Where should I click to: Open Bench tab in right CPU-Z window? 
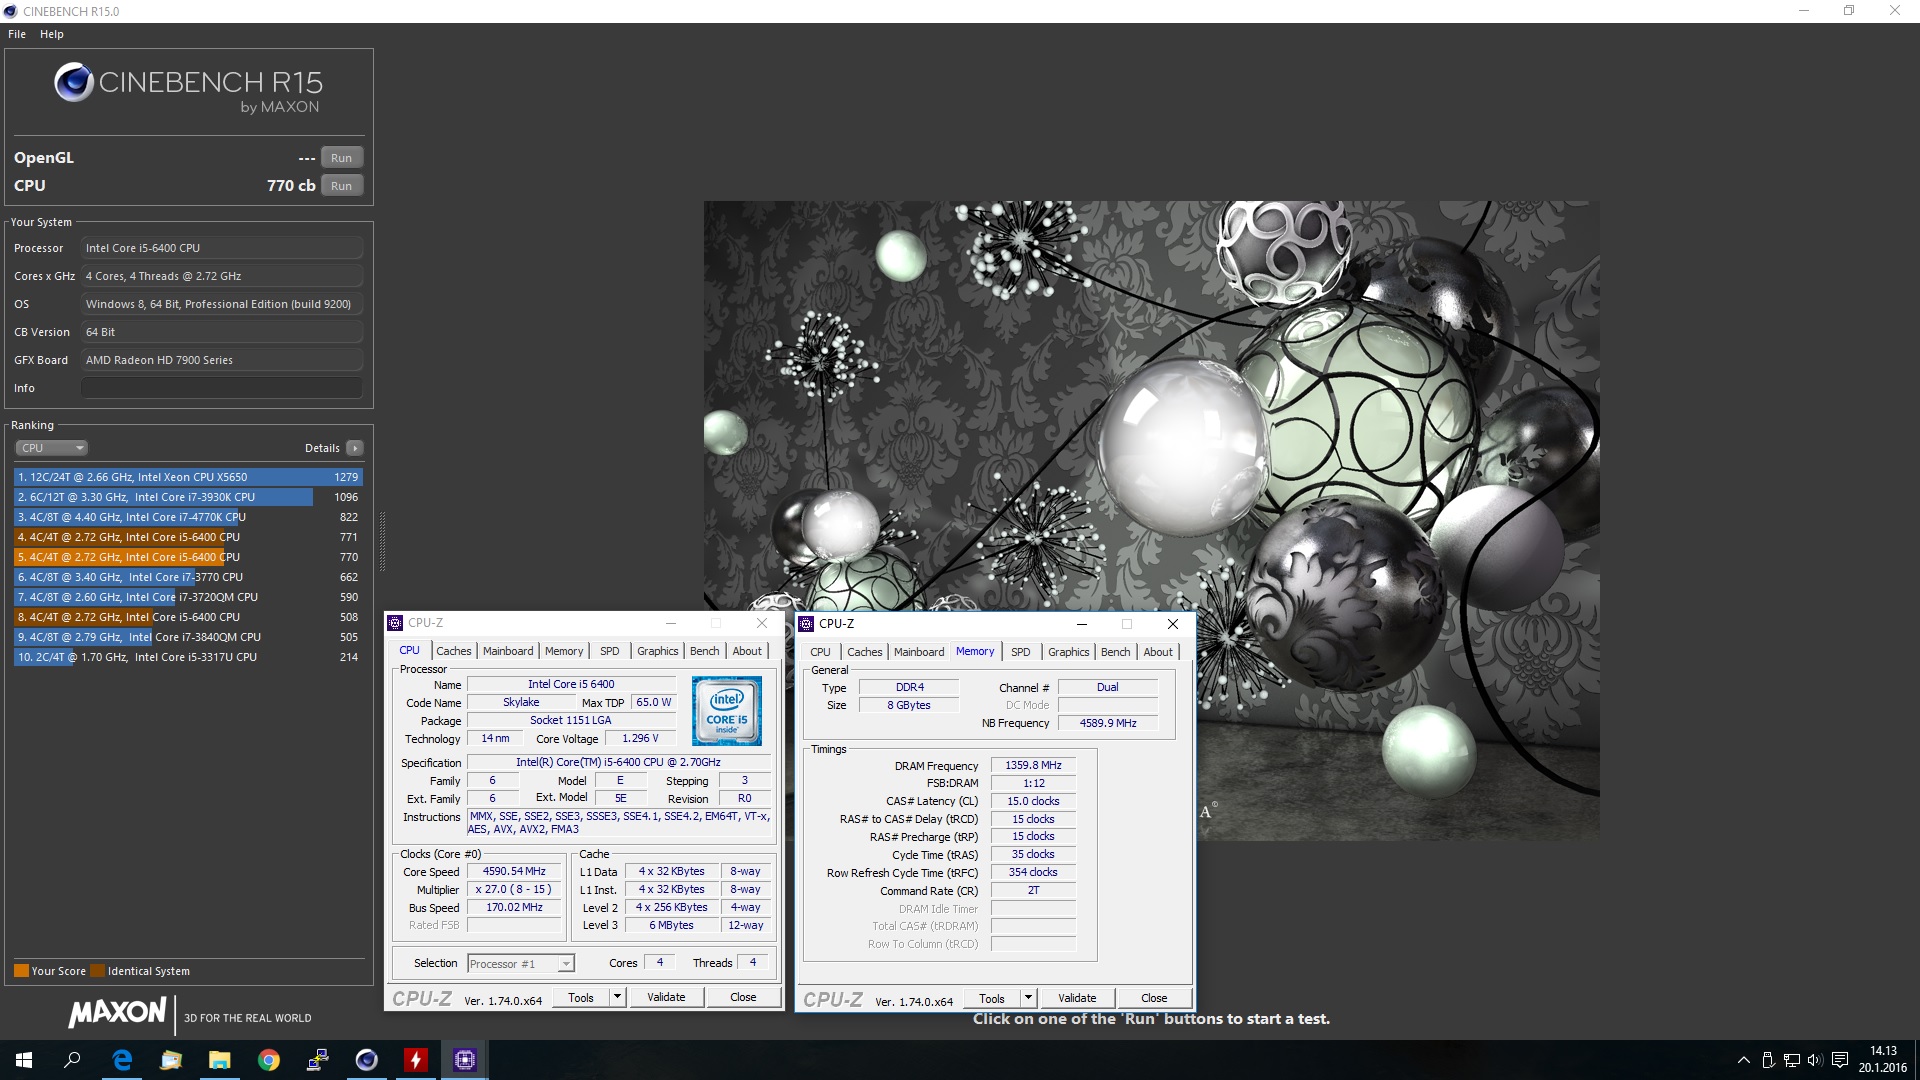pos(1116,652)
